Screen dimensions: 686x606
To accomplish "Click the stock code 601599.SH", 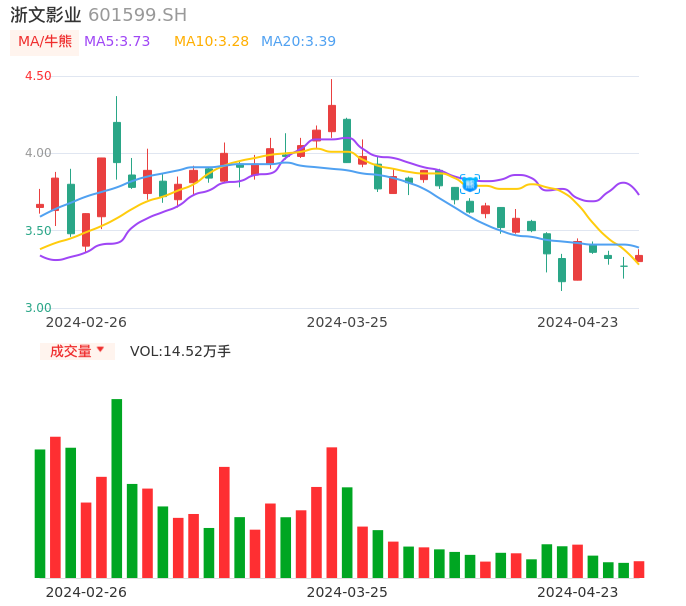I will tap(137, 15).
